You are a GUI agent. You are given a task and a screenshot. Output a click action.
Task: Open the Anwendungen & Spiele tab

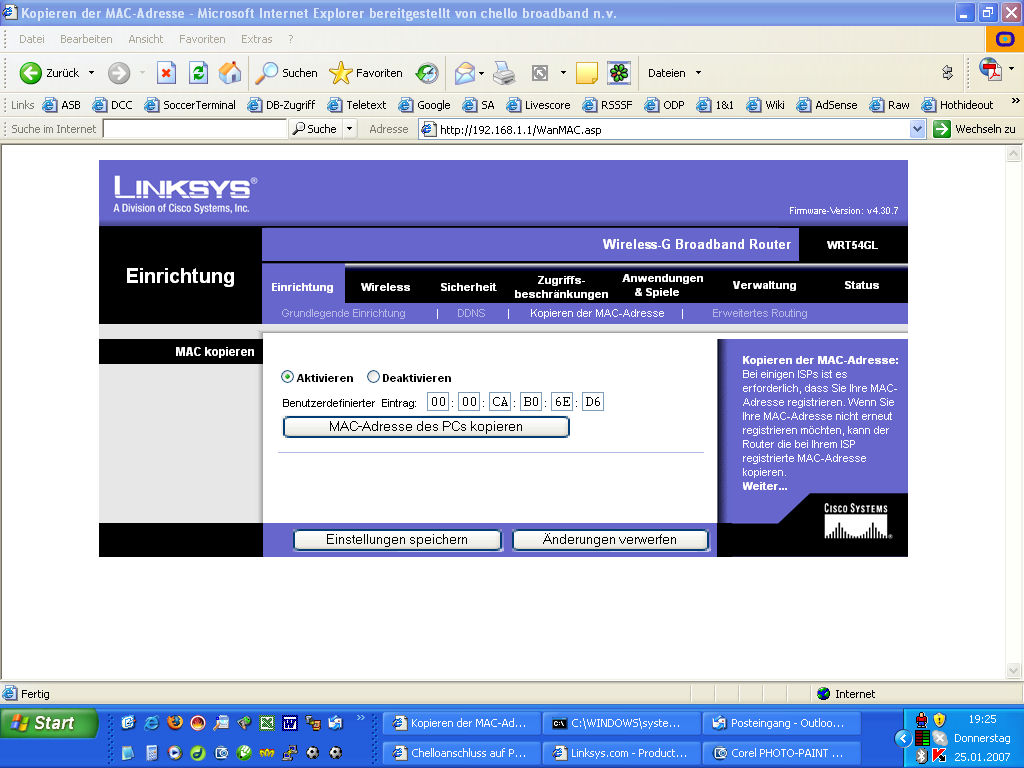point(662,285)
